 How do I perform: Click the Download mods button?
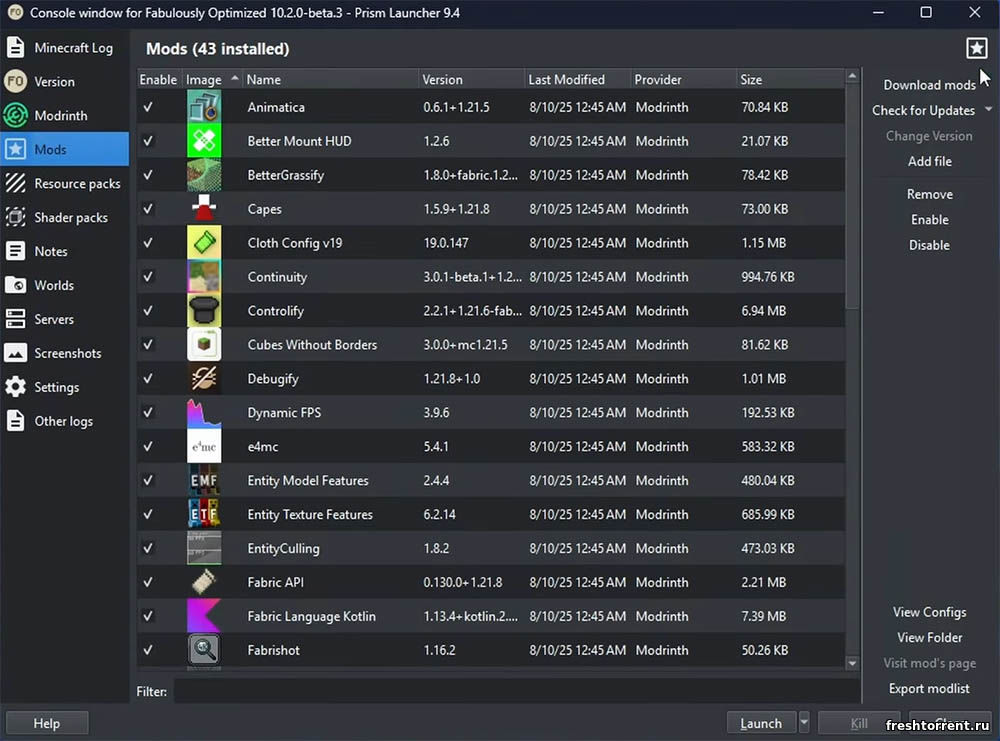(x=929, y=85)
